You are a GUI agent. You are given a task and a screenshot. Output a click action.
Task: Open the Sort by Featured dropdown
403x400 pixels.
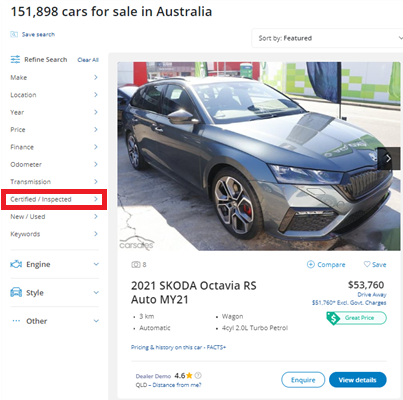point(327,38)
